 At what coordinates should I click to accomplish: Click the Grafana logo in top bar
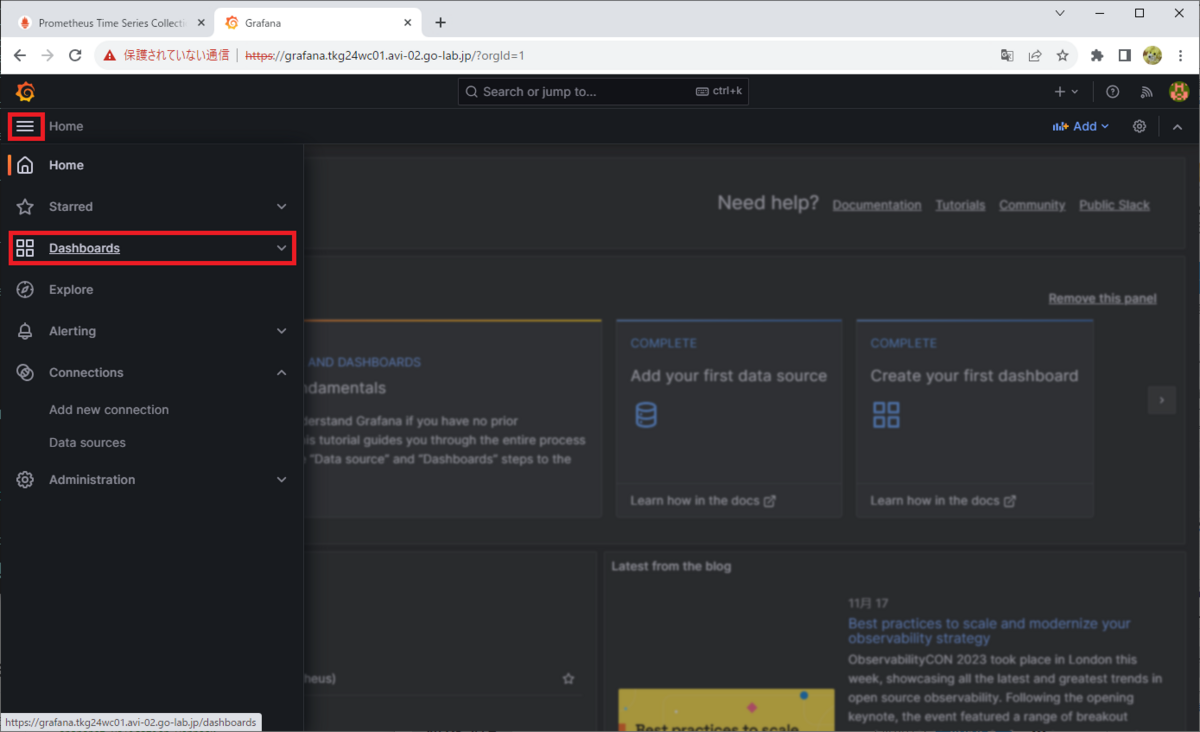tap(26, 92)
